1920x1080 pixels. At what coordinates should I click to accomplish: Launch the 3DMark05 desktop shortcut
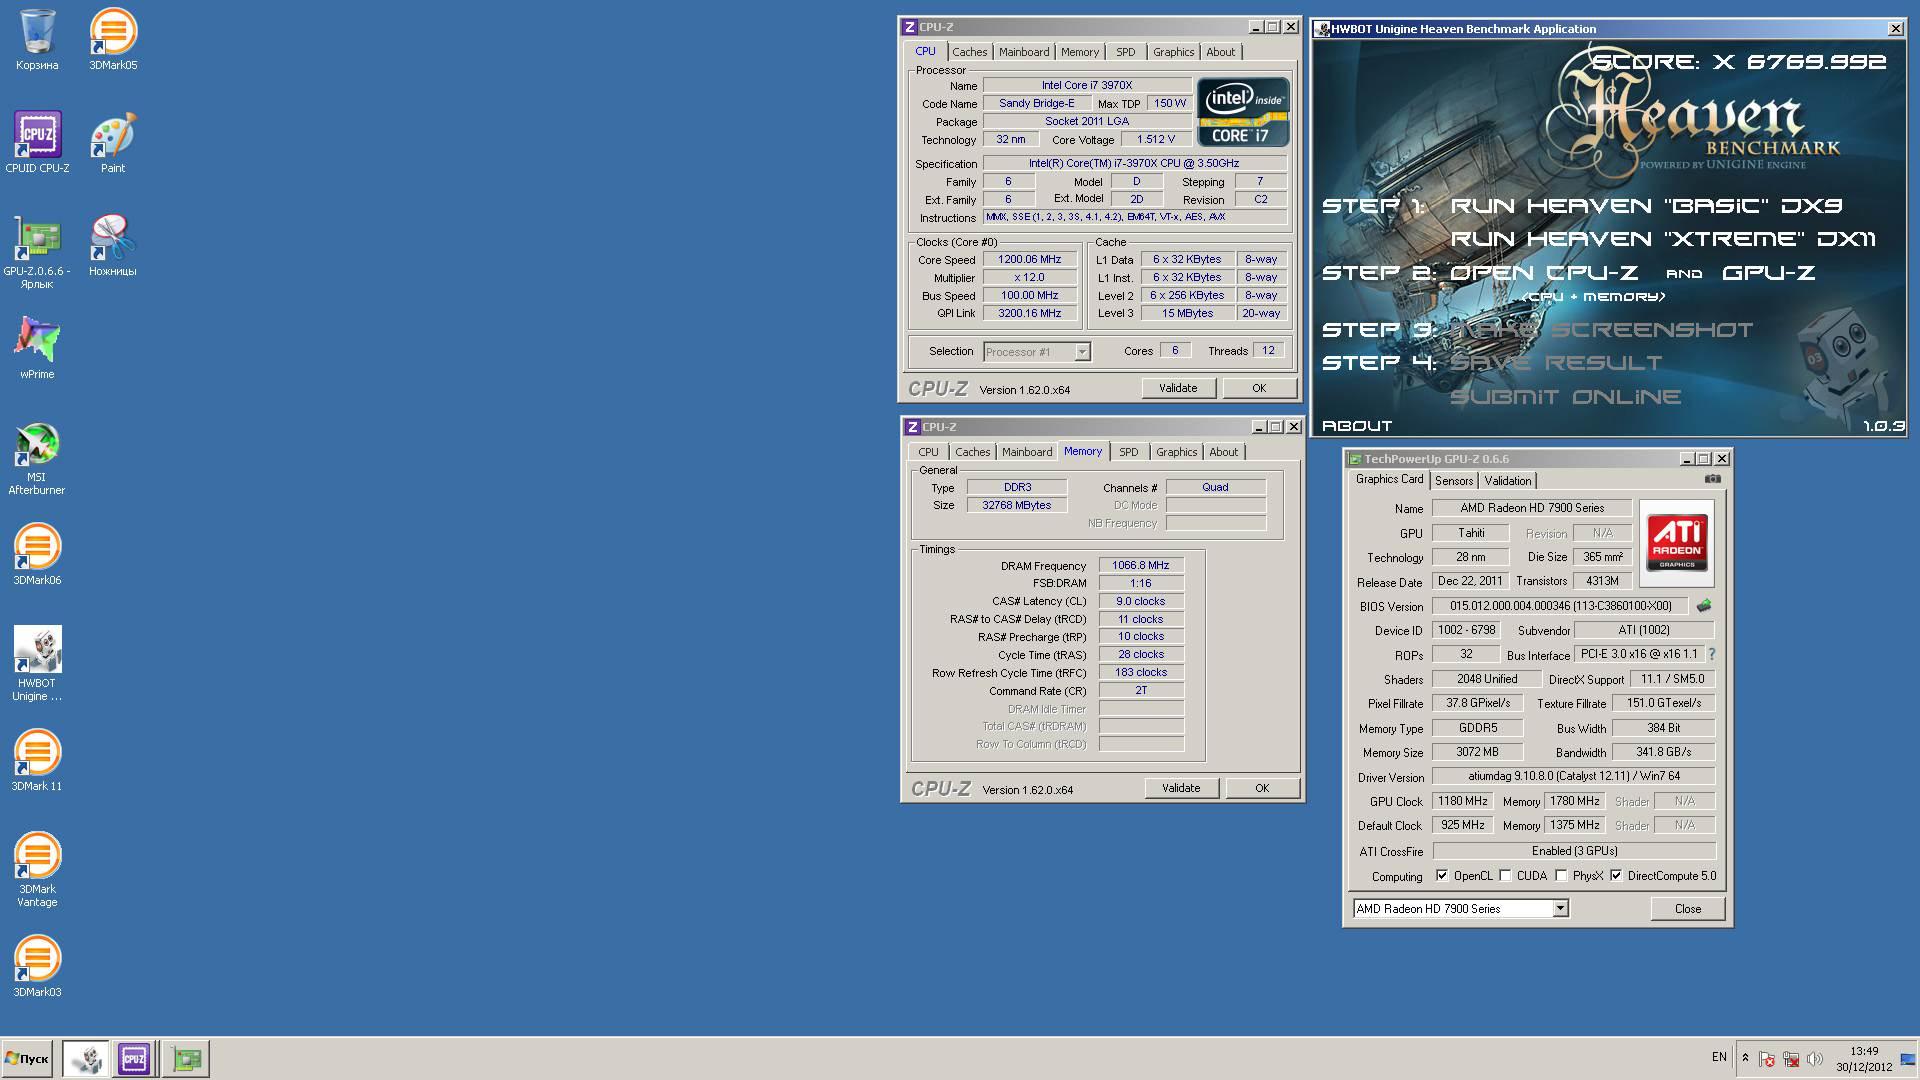pos(113,39)
